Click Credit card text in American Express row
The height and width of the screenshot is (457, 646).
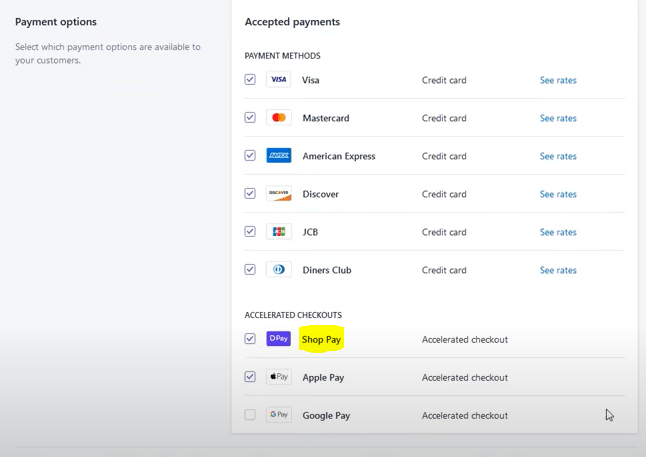pos(444,156)
